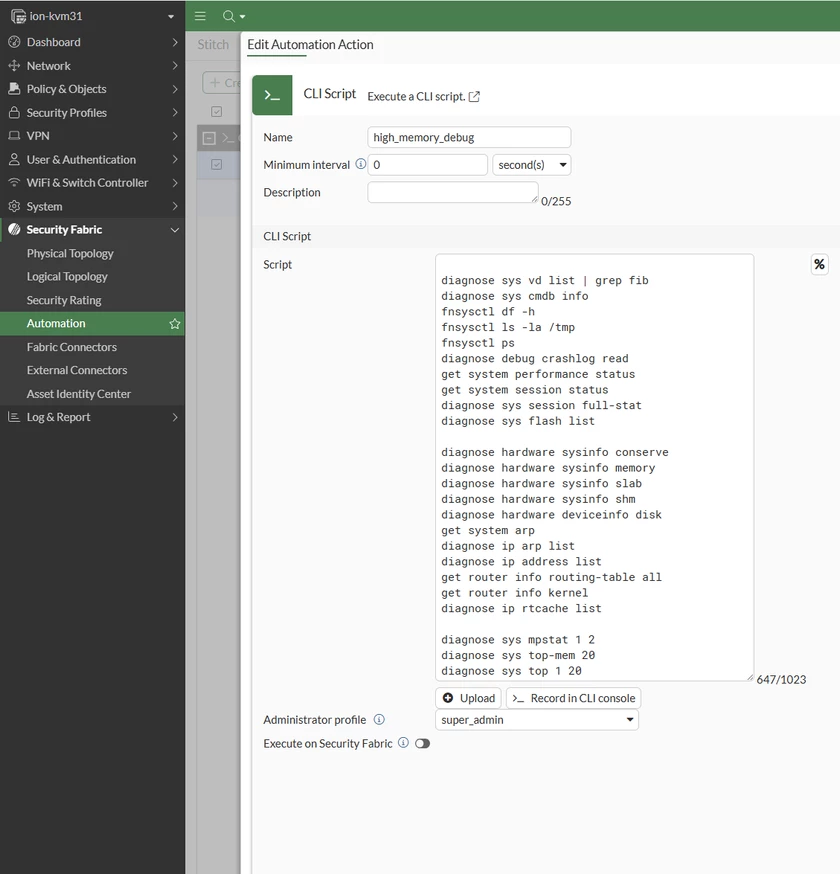Open Security Rating page
Image resolution: width=840 pixels, height=874 pixels.
click(x=64, y=300)
